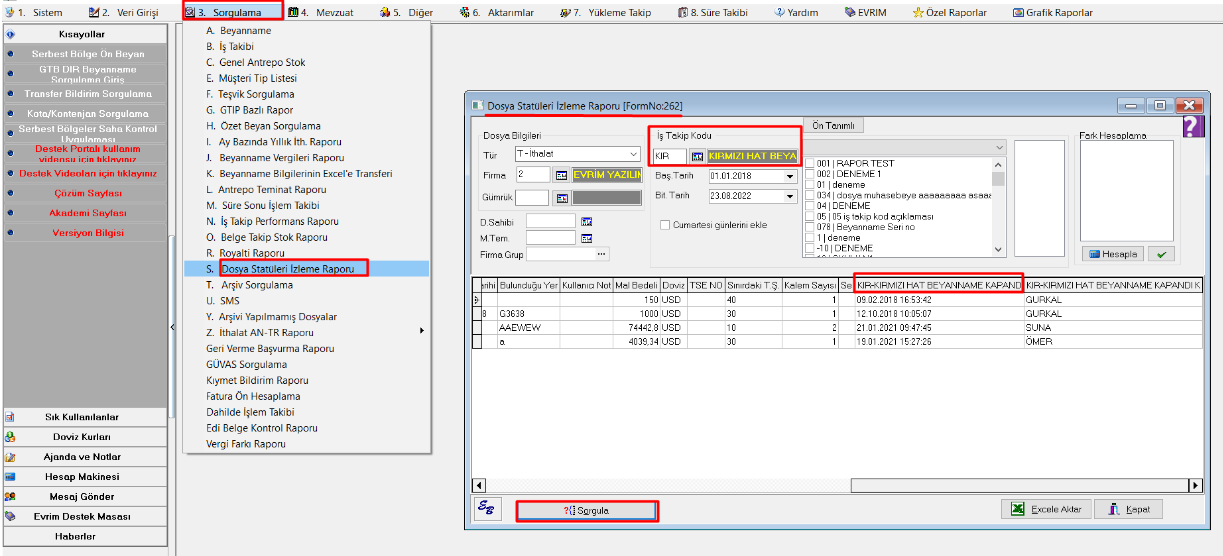Check the '078 | Beyanname Seri no' item
Viewport: 1223px width, 556px height.
811,228
